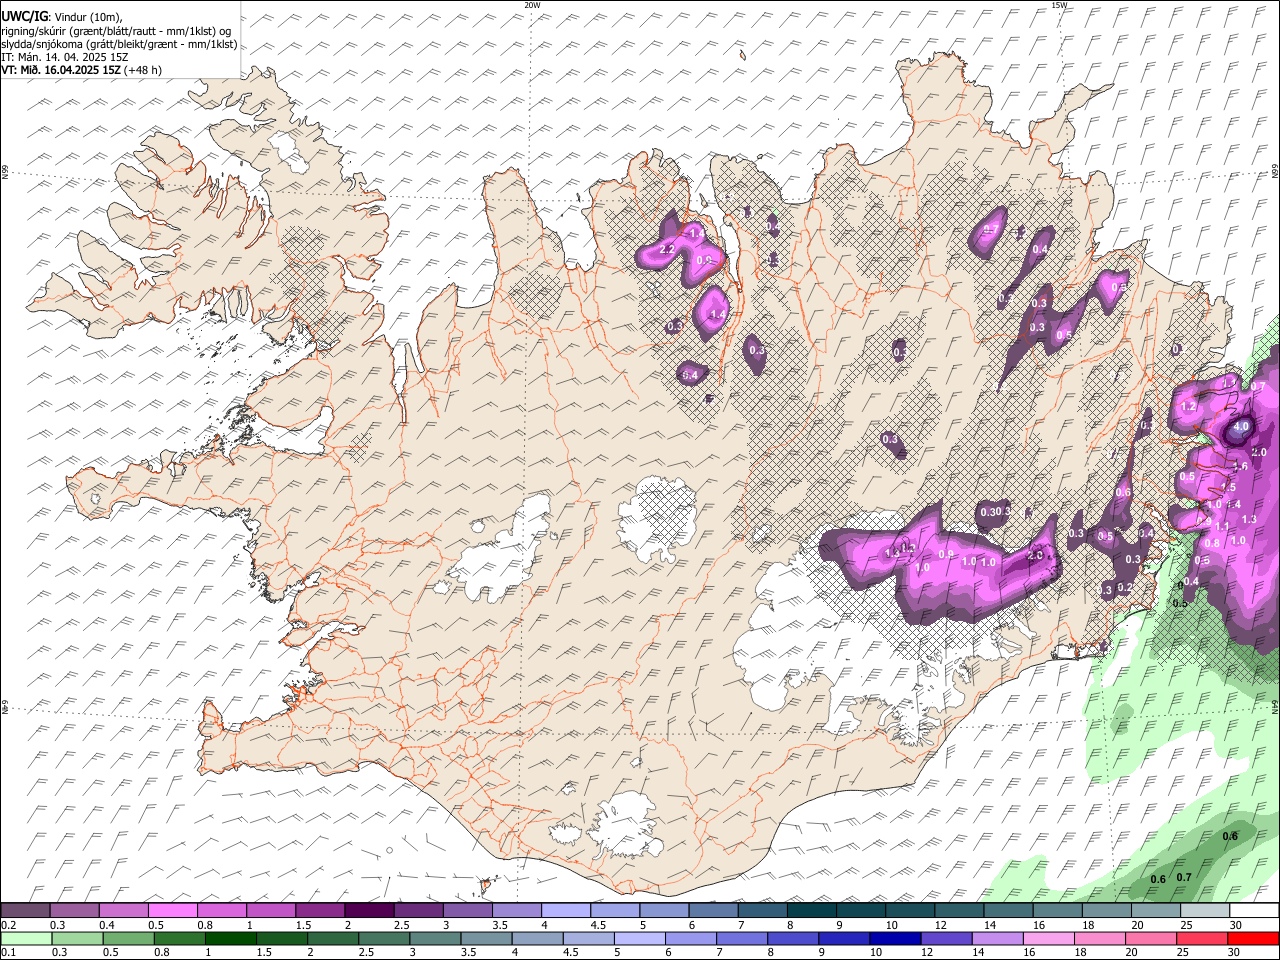Select the pale gray top-row swatch labeled 25
Image resolution: width=1280 pixels, height=960 pixels.
point(1205,911)
